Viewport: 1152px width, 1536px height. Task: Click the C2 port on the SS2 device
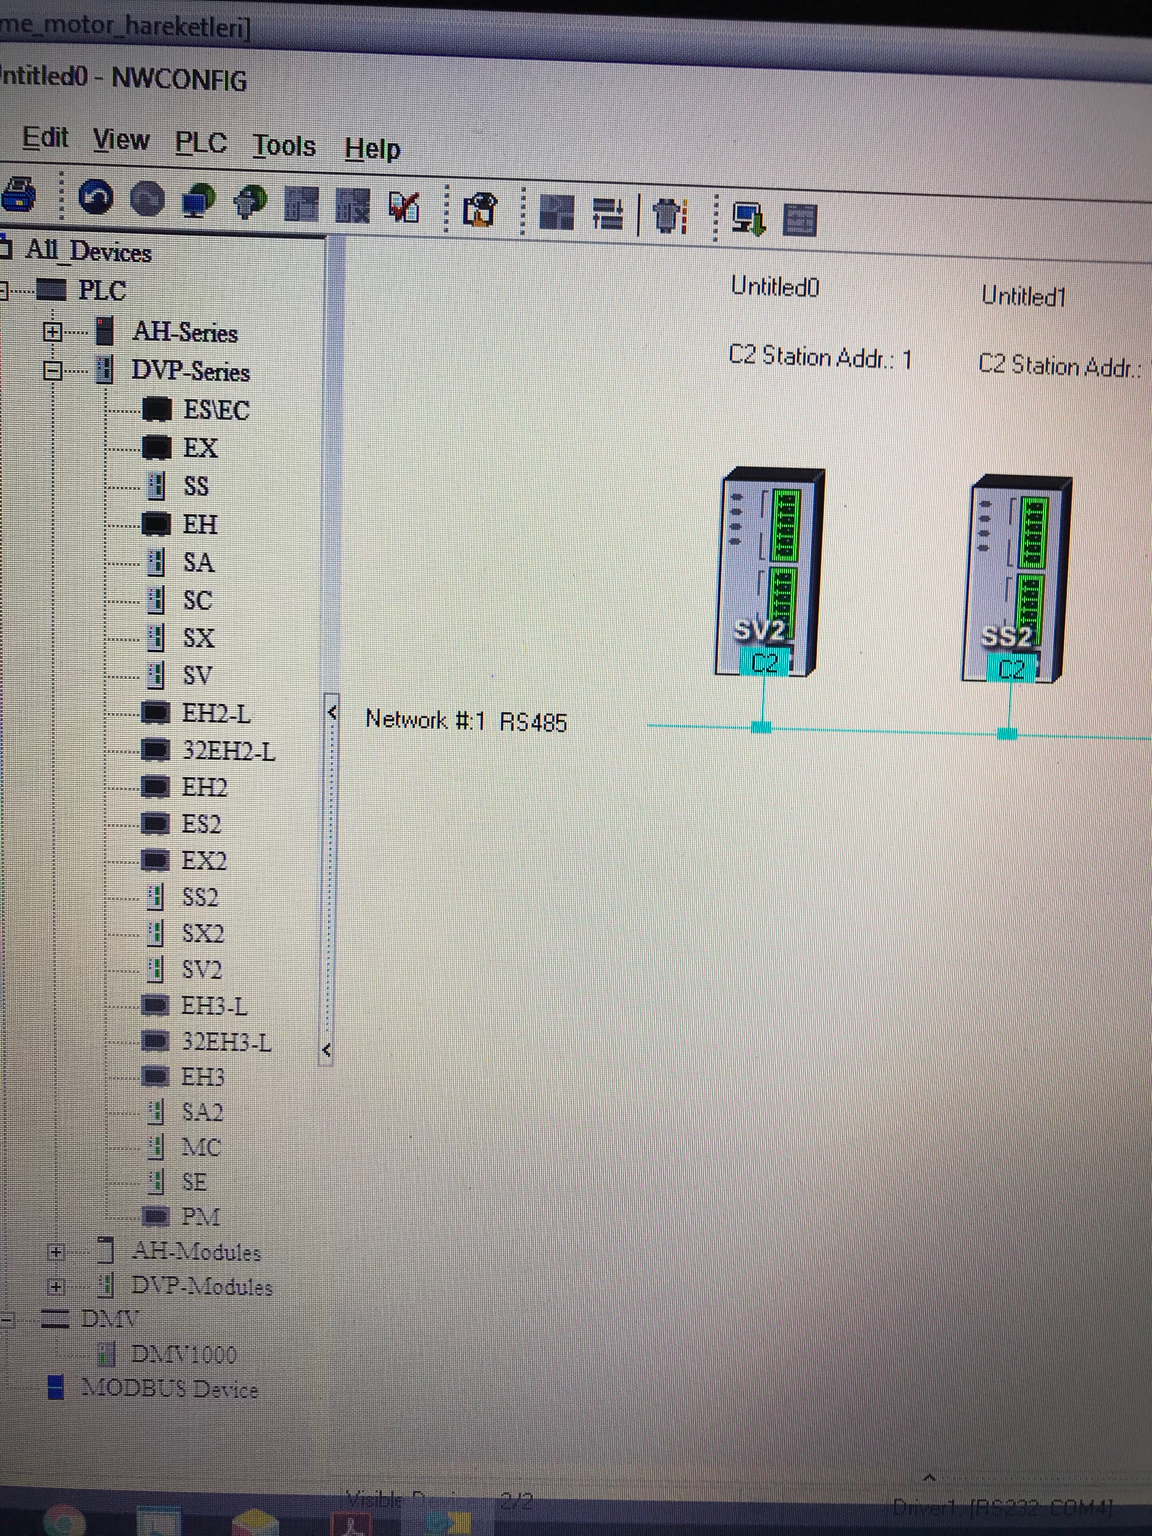click(1012, 669)
